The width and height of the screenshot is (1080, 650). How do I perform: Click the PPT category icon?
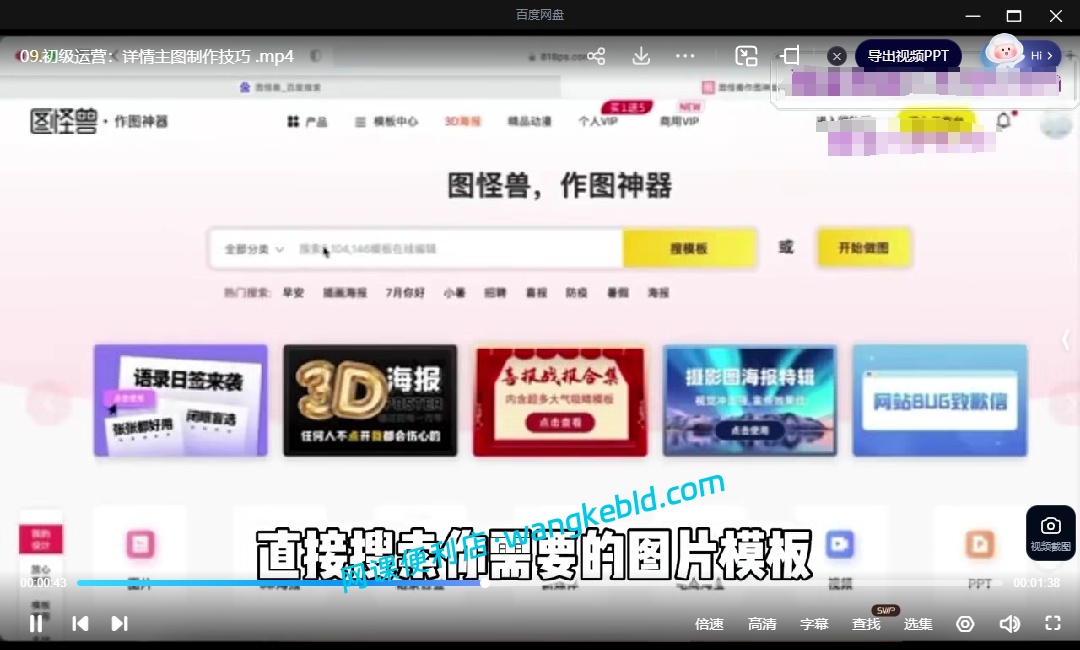tap(979, 544)
